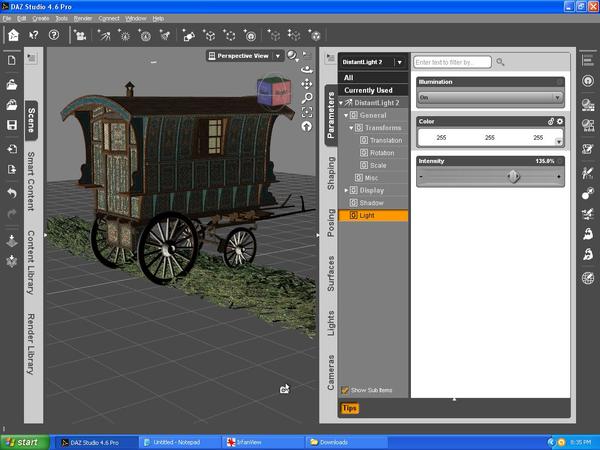Switch to Untitled - Notepad in taskbar
The width and height of the screenshot is (600, 450).
180,442
